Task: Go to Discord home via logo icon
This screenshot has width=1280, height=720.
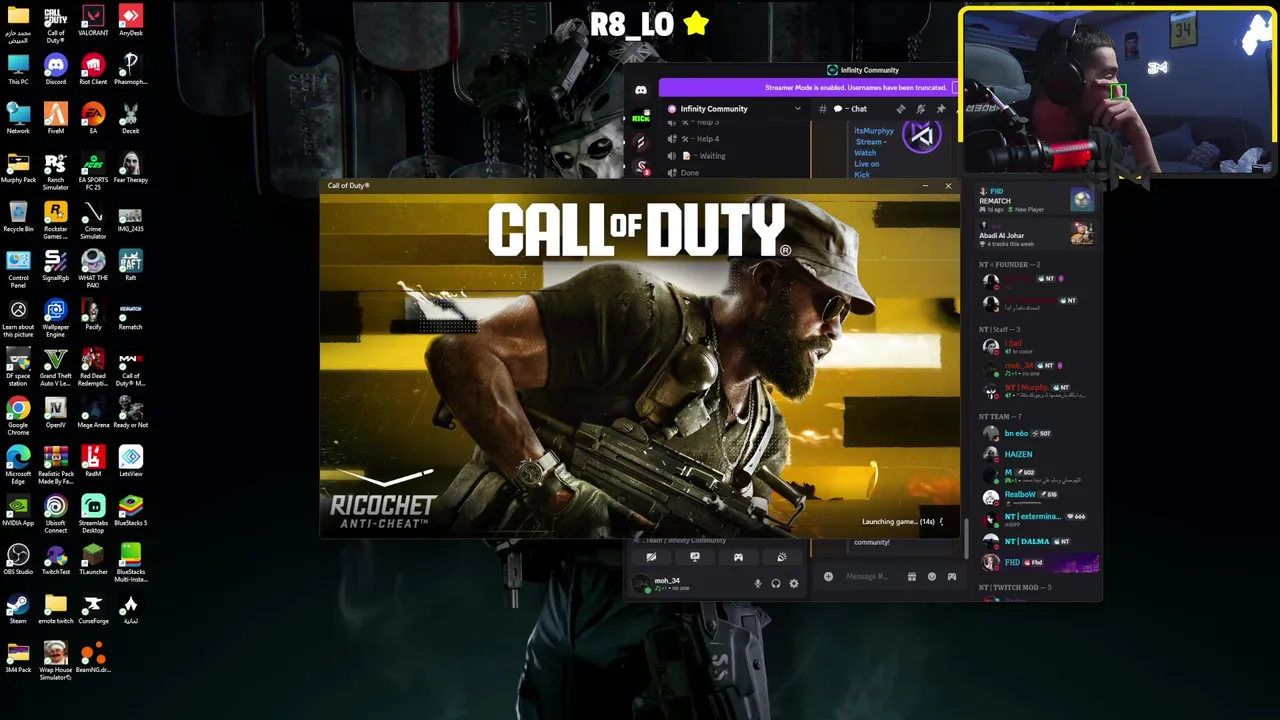Action: pyautogui.click(x=641, y=90)
